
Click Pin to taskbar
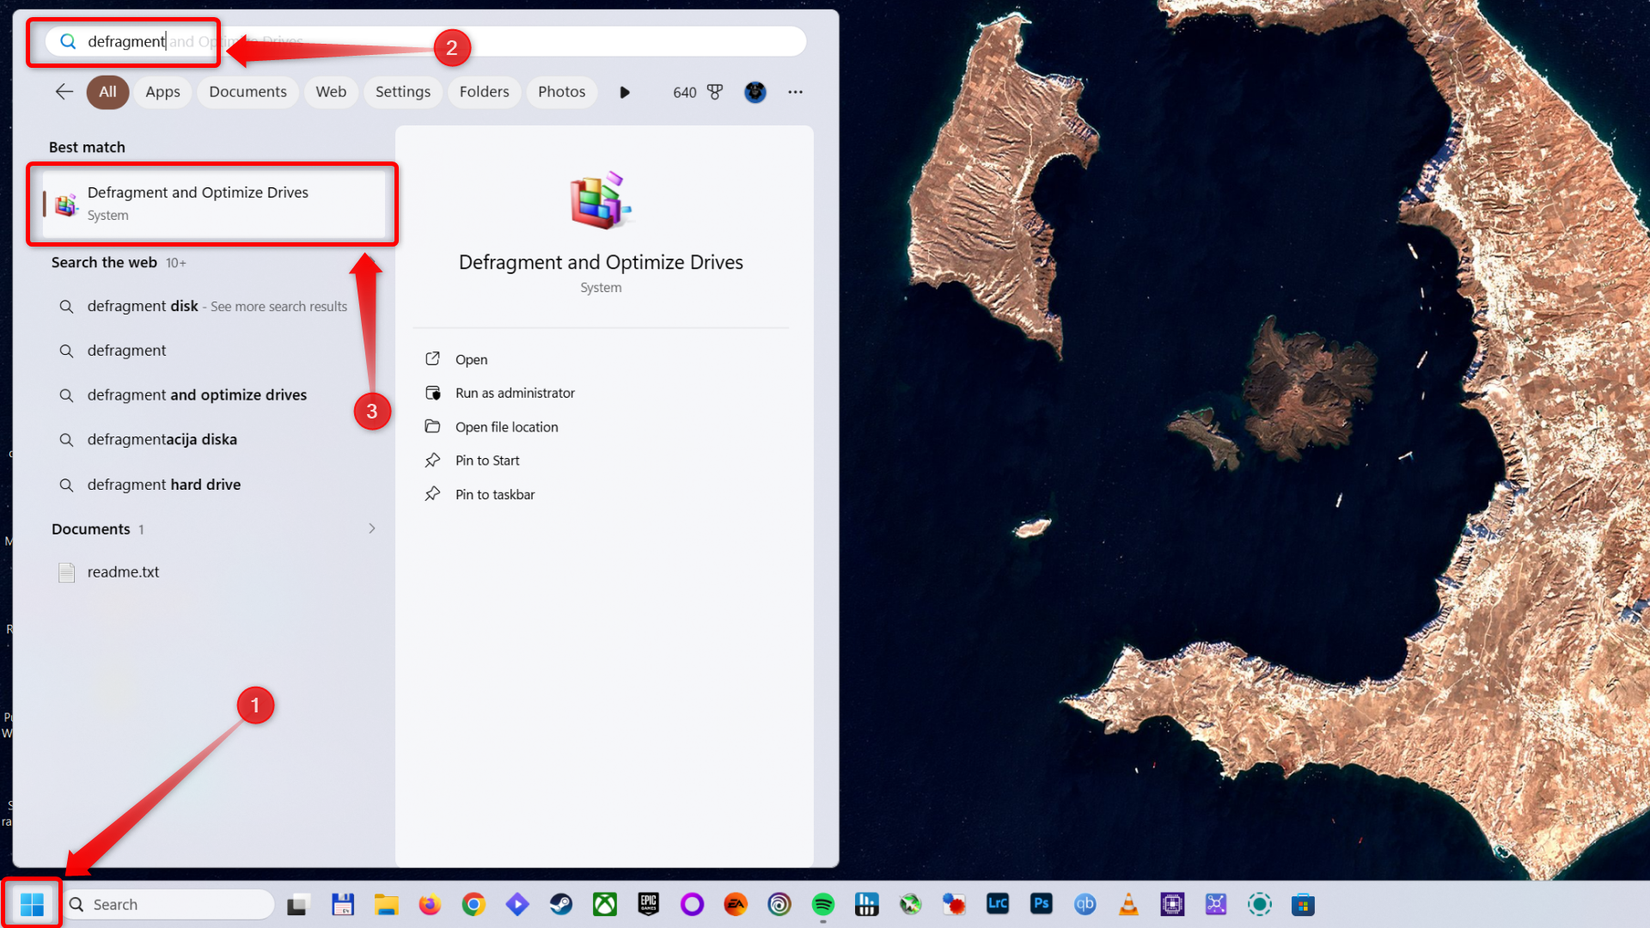495,494
